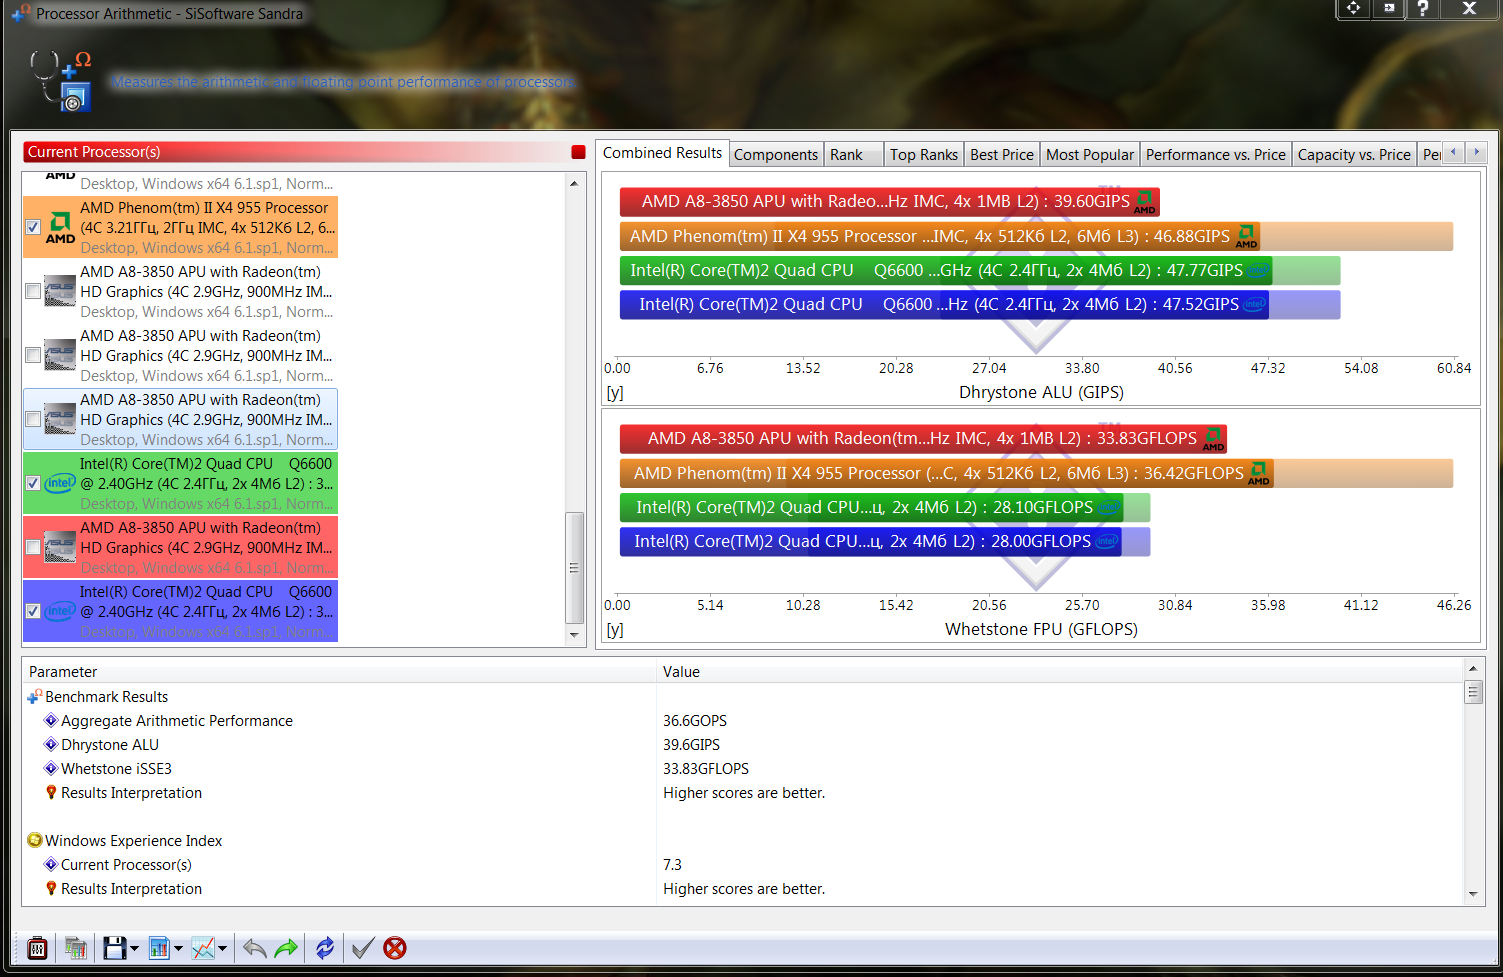Open the Best Price tab
The width and height of the screenshot is (1503, 977).
(1002, 154)
